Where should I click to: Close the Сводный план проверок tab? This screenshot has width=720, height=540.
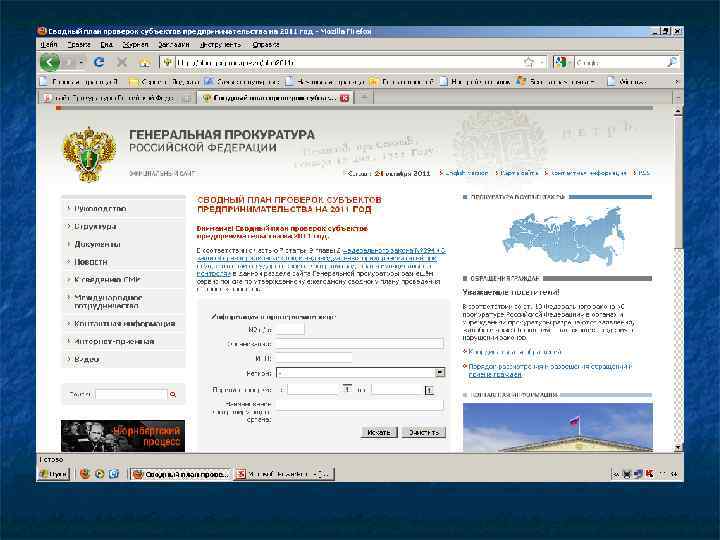click(344, 98)
